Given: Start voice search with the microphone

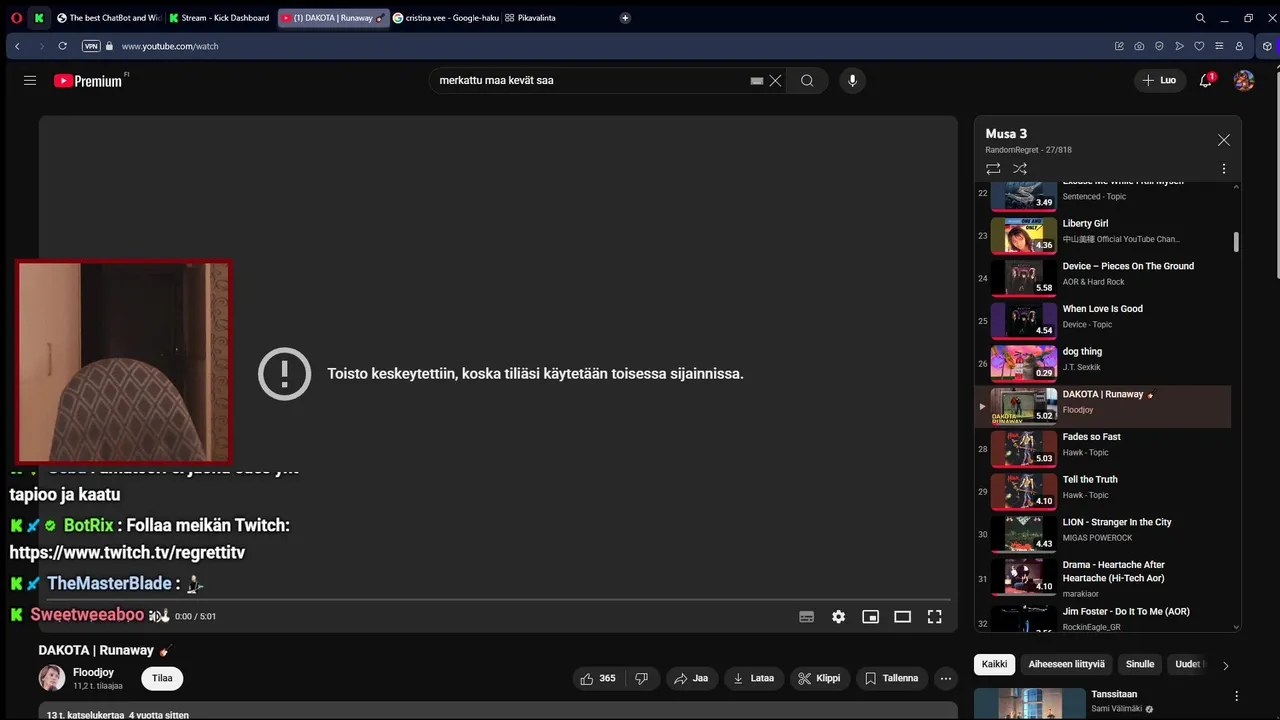Looking at the screenshot, I should tap(852, 81).
